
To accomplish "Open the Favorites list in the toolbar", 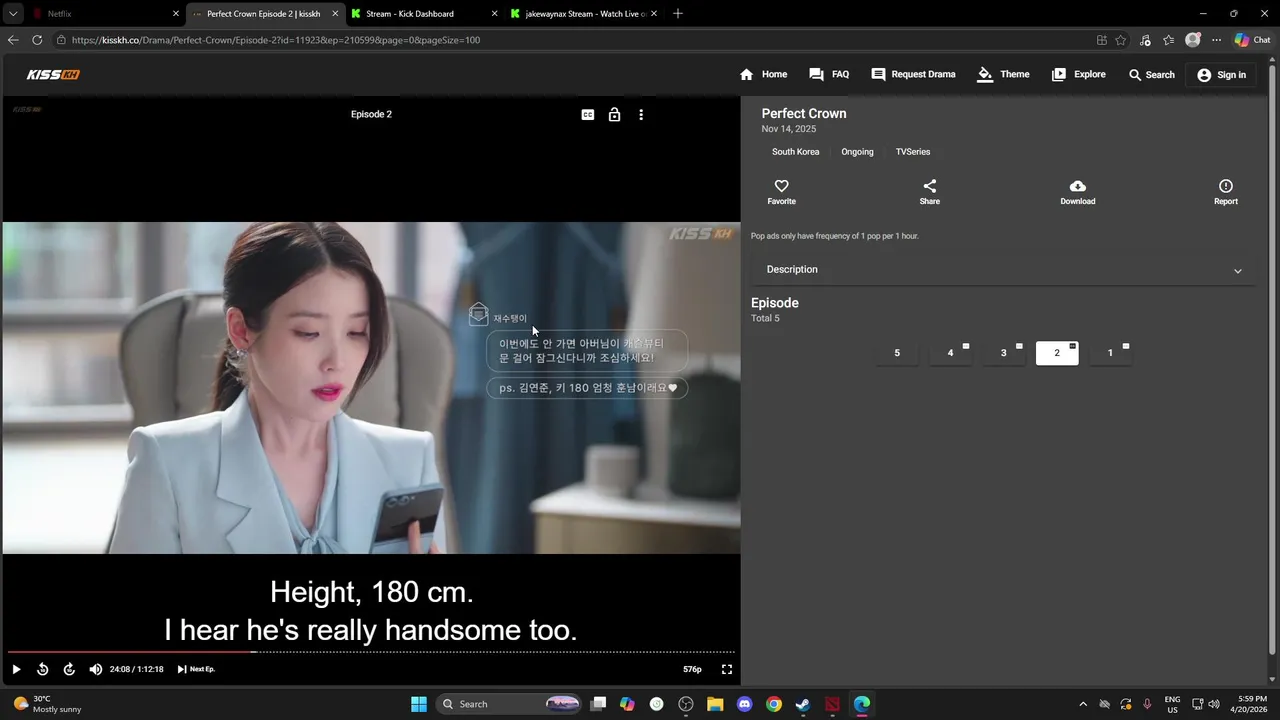I will pos(1168,40).
